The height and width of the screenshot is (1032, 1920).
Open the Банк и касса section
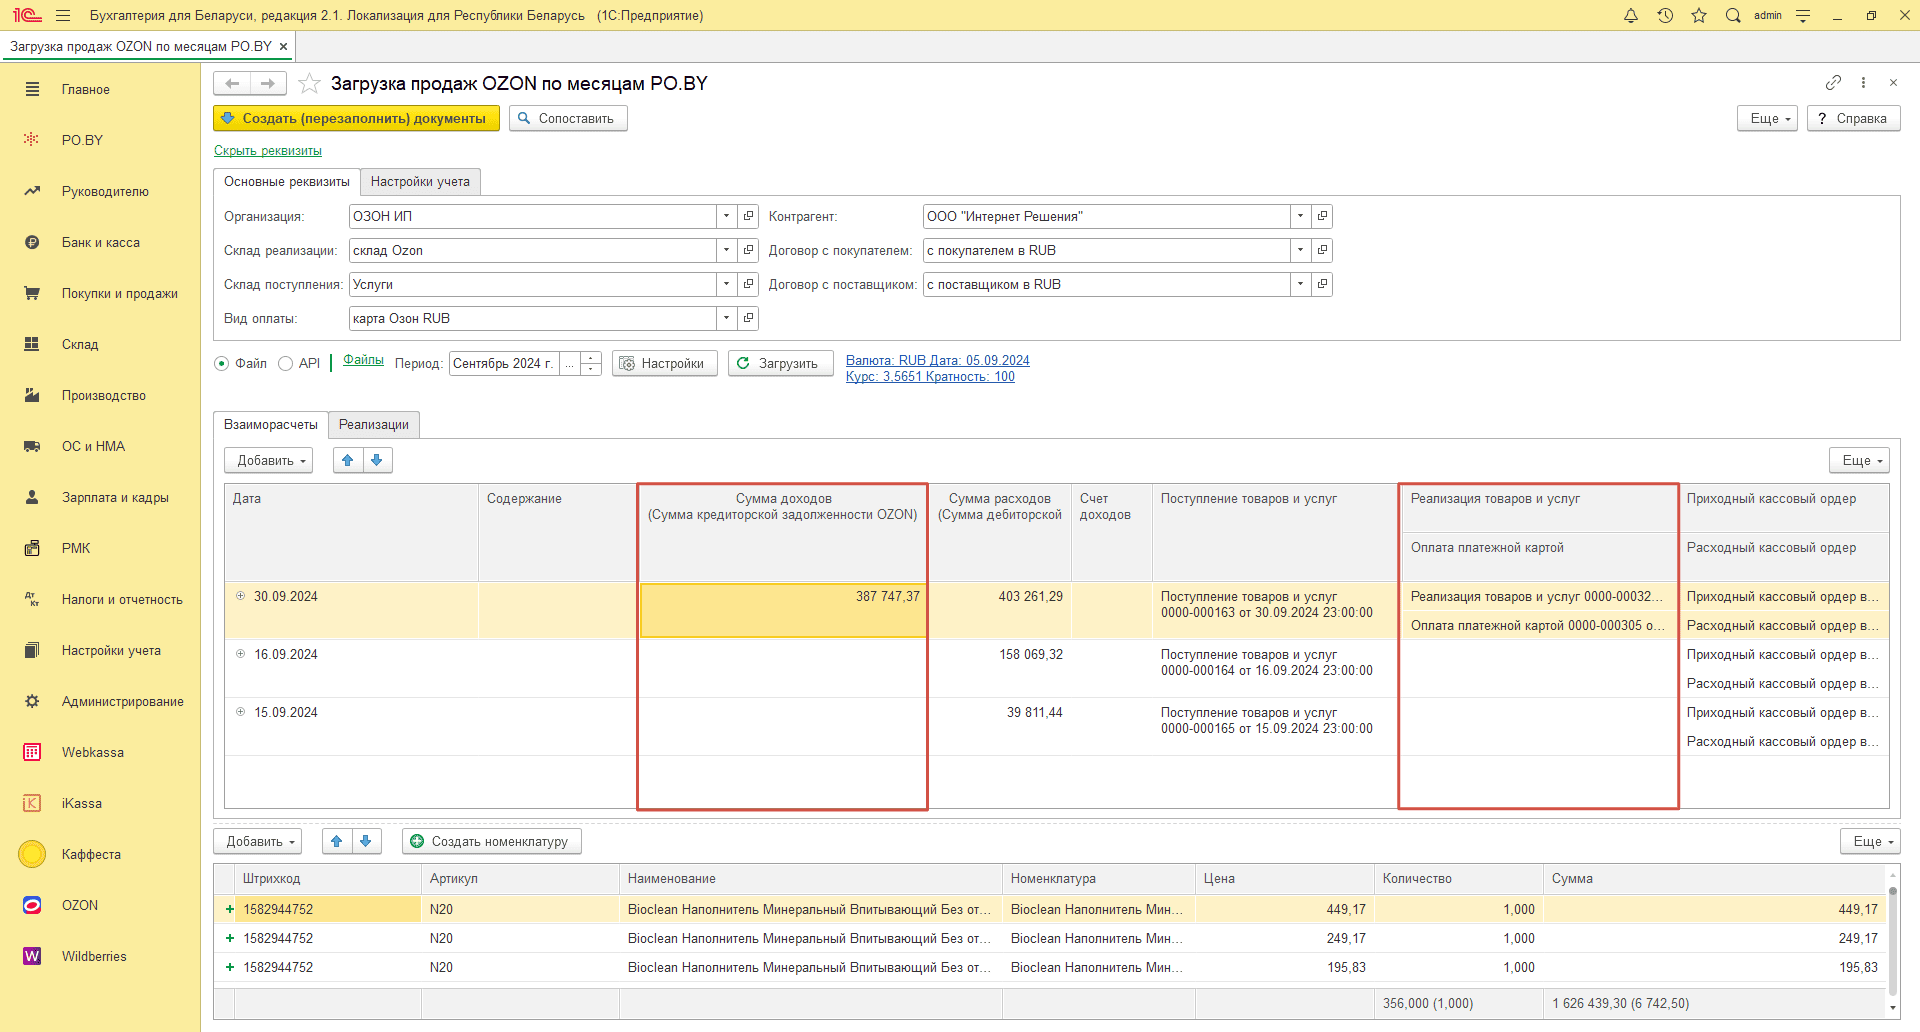100,242
